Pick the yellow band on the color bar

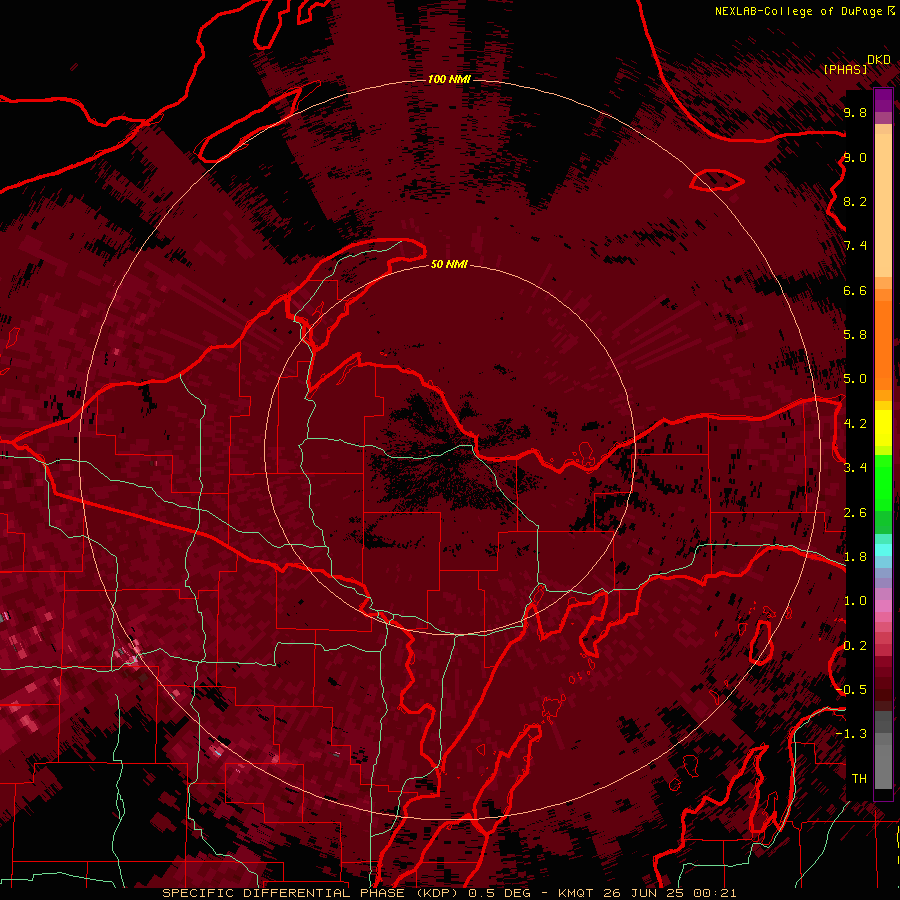point(883,428)
